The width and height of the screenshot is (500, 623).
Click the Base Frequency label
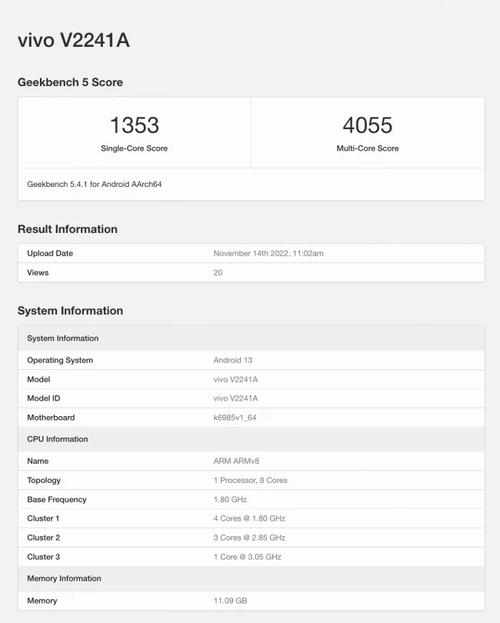coord(57,499)
